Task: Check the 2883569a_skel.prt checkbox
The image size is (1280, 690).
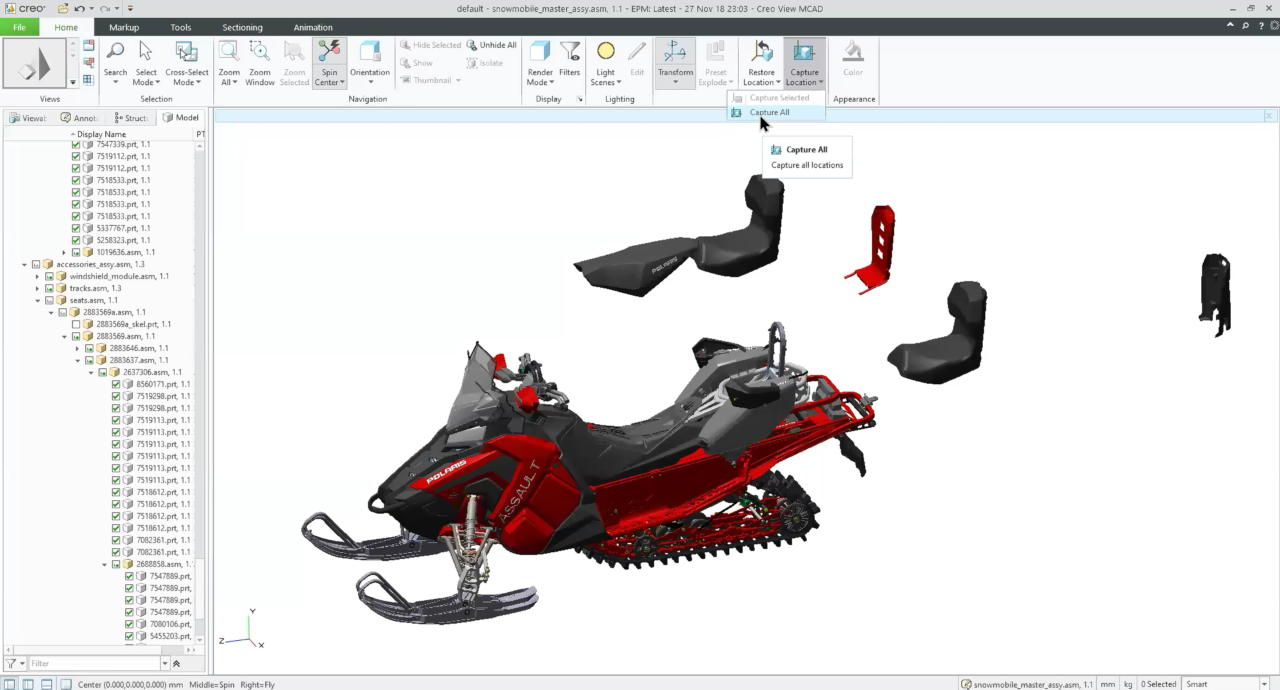Action: click(76, 324)
